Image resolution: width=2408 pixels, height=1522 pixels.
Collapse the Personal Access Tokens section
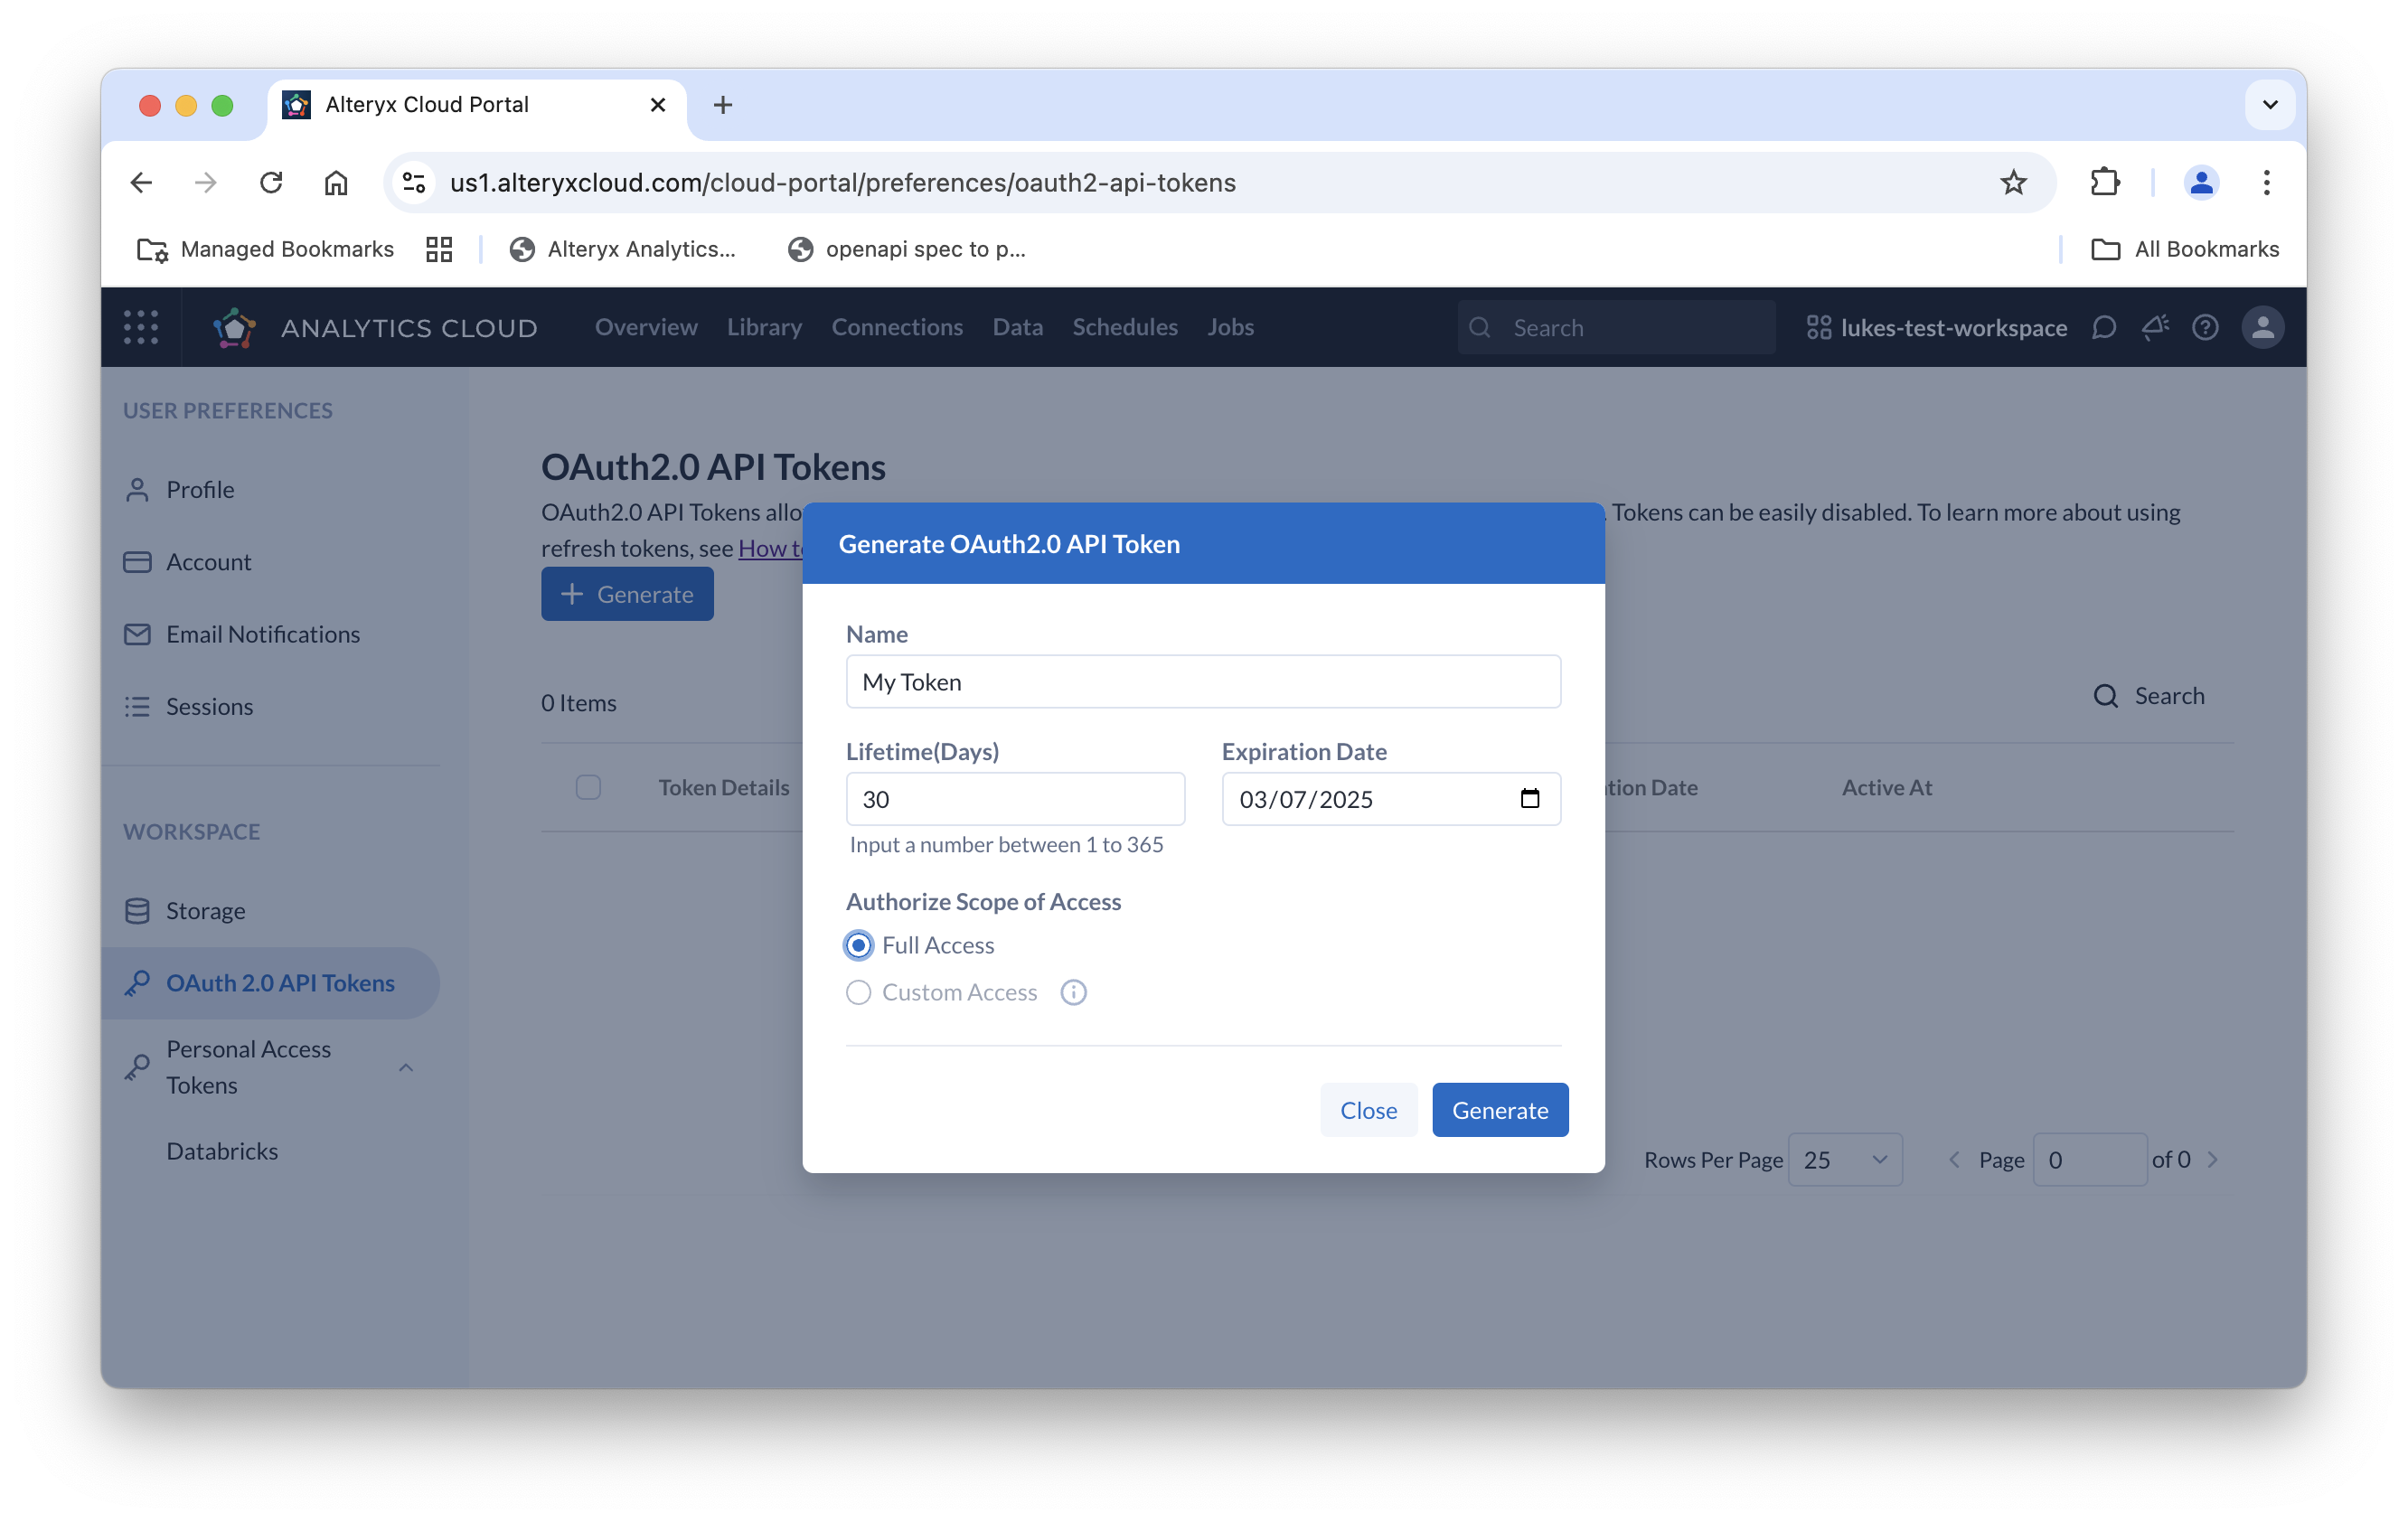pyautogui.click(x=406, y=1067)
